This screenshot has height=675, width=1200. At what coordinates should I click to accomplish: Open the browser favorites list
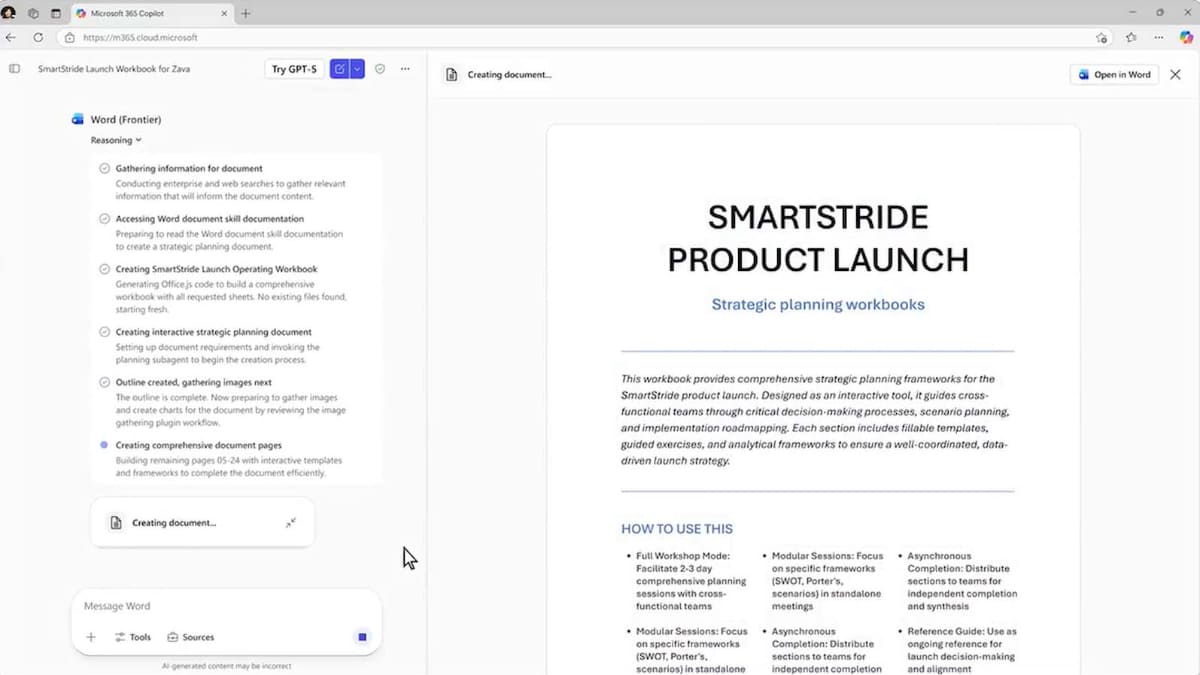pyautogui.click(x=1131, y=37)
